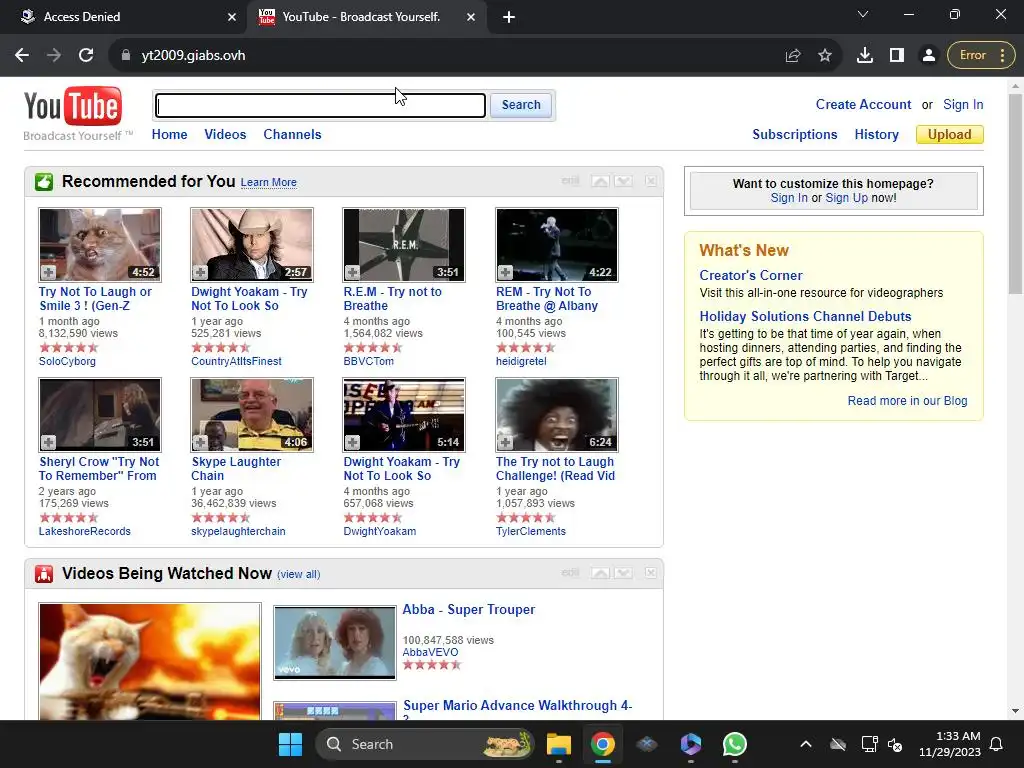Screen dimensions: 1024x768
Task: Open the Videos navigation link
Action: click(x=225, y=135)
